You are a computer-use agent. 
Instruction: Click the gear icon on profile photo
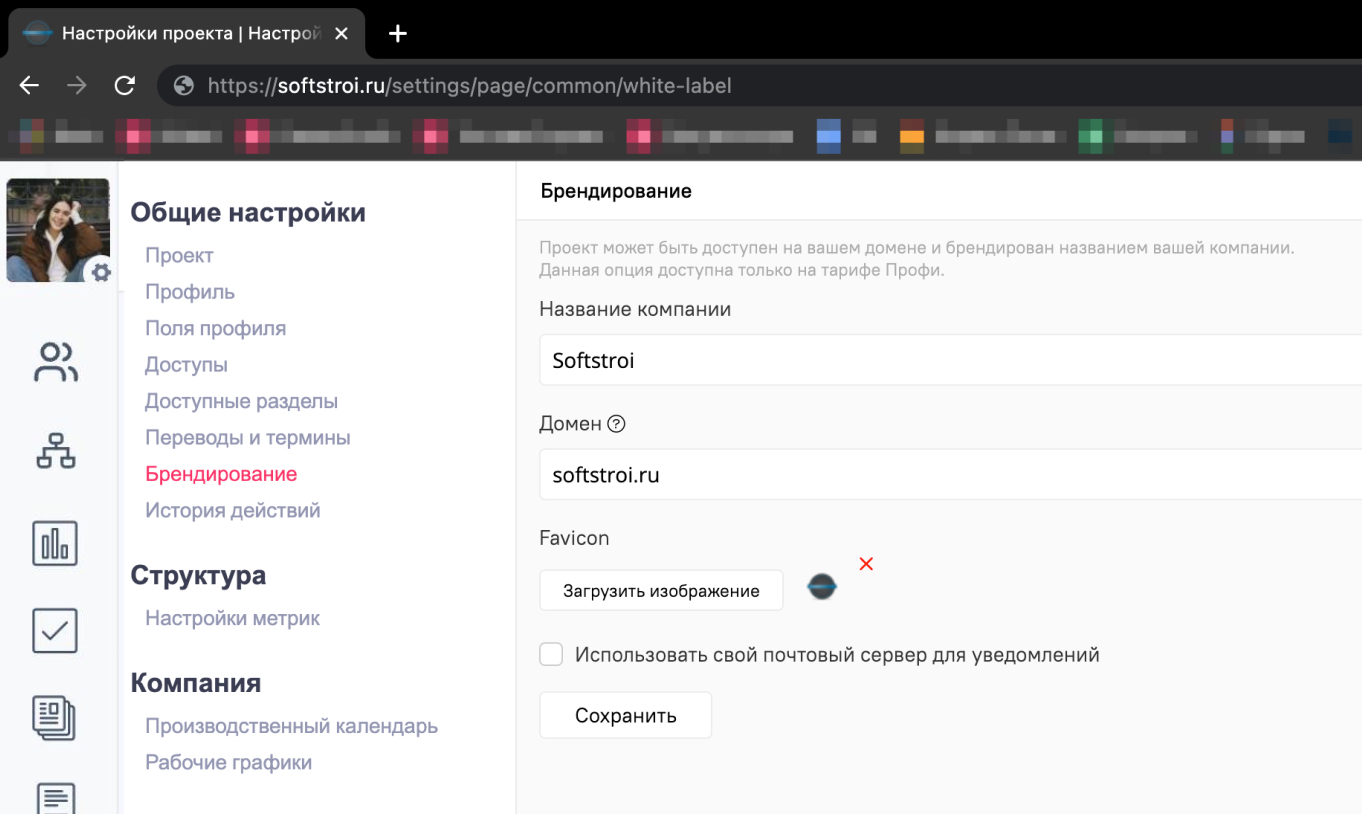pos(101,272)
